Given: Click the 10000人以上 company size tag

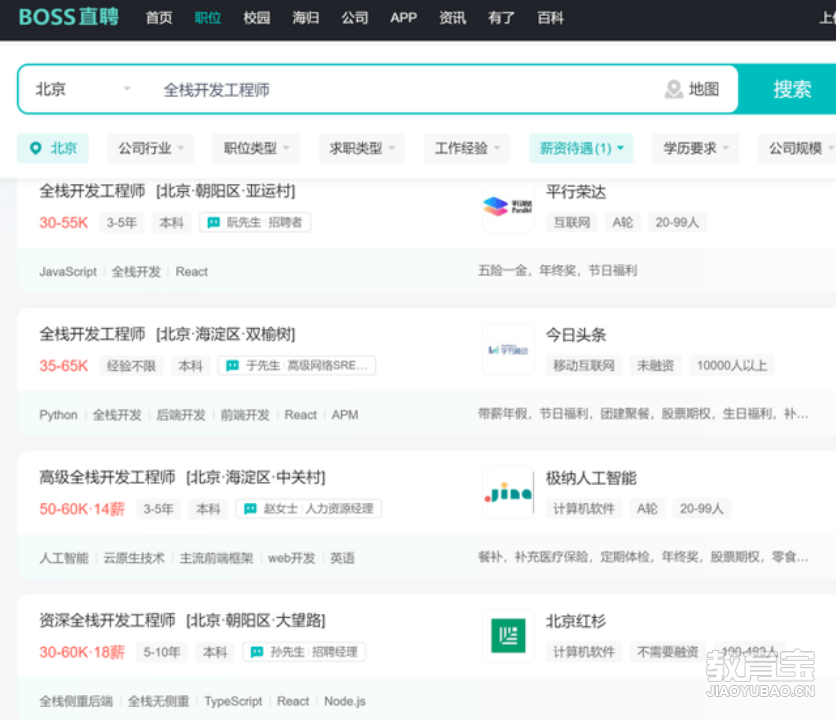Looking at the screenshot, I should click(x=732, y=365).
